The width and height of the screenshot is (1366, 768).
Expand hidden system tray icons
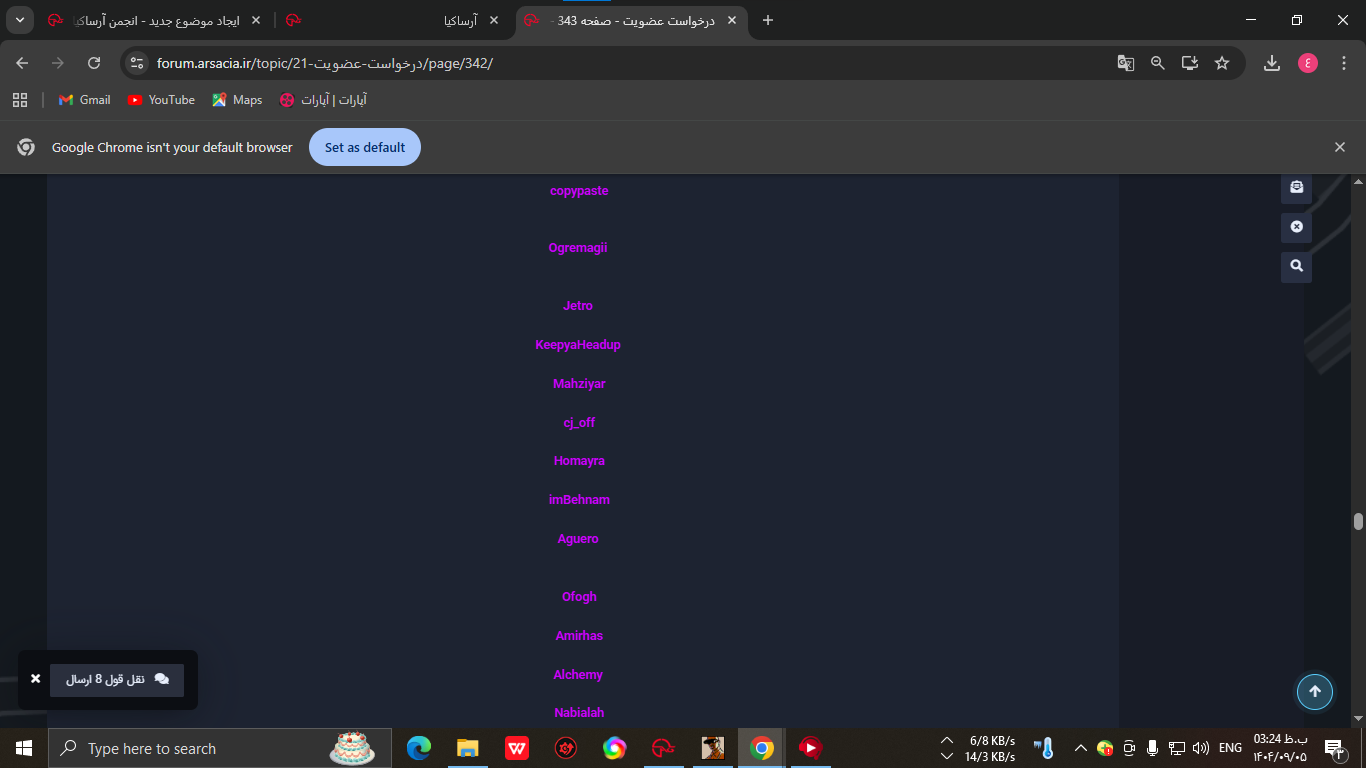pyautogui.click(x=1080, y=747)
